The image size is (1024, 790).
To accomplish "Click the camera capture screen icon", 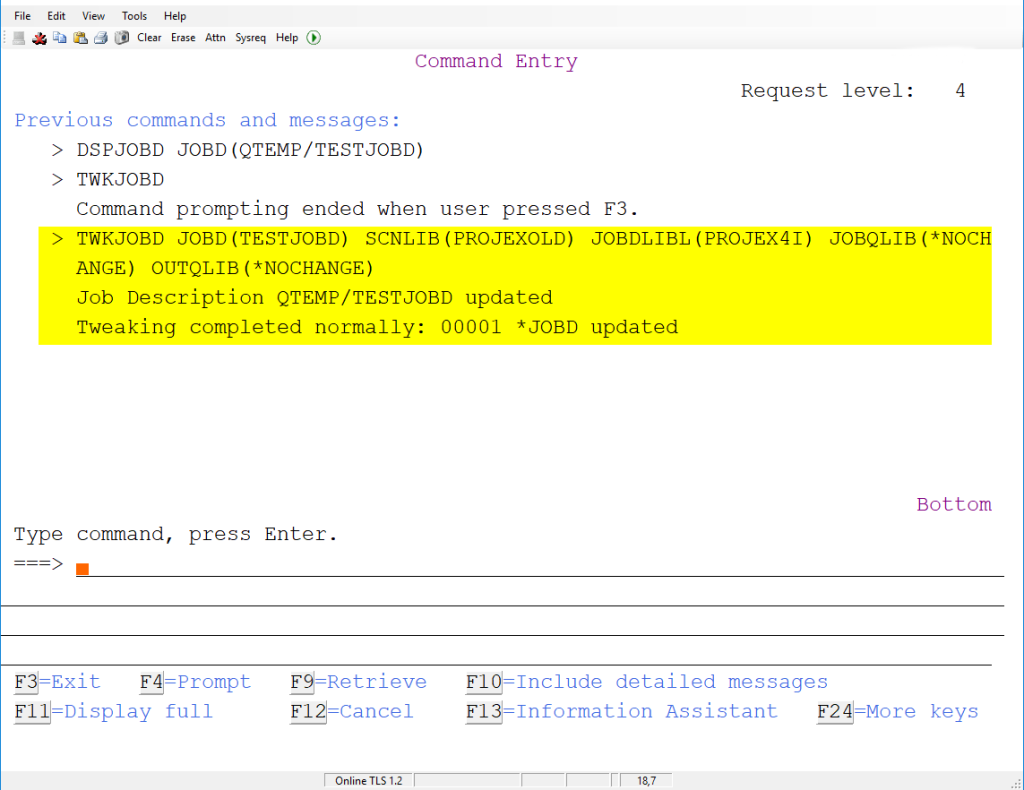I will 121,38.
